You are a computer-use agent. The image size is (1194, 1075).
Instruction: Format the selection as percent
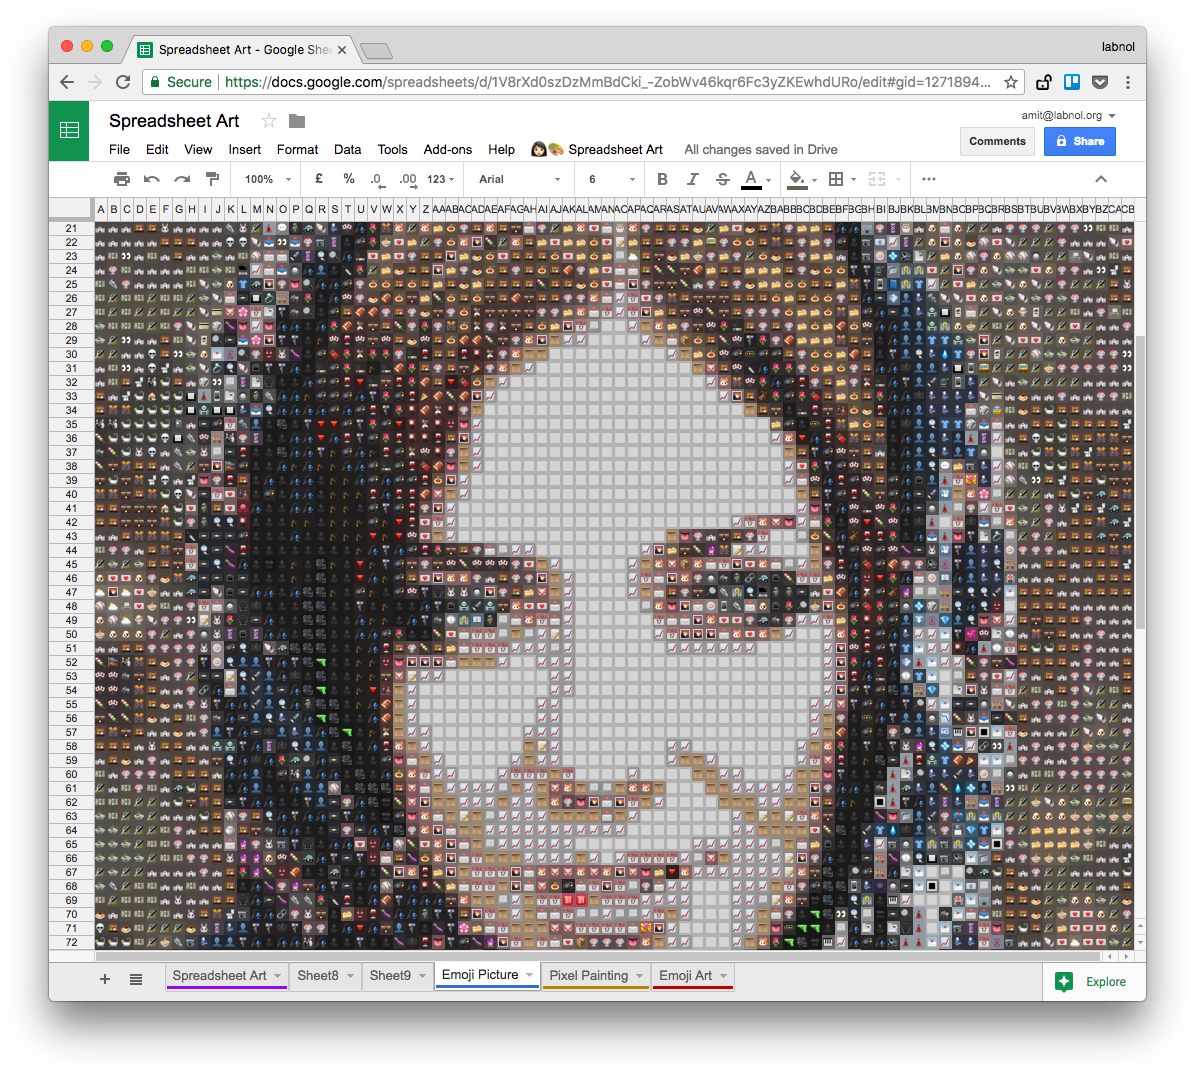(x=349, y=179)
